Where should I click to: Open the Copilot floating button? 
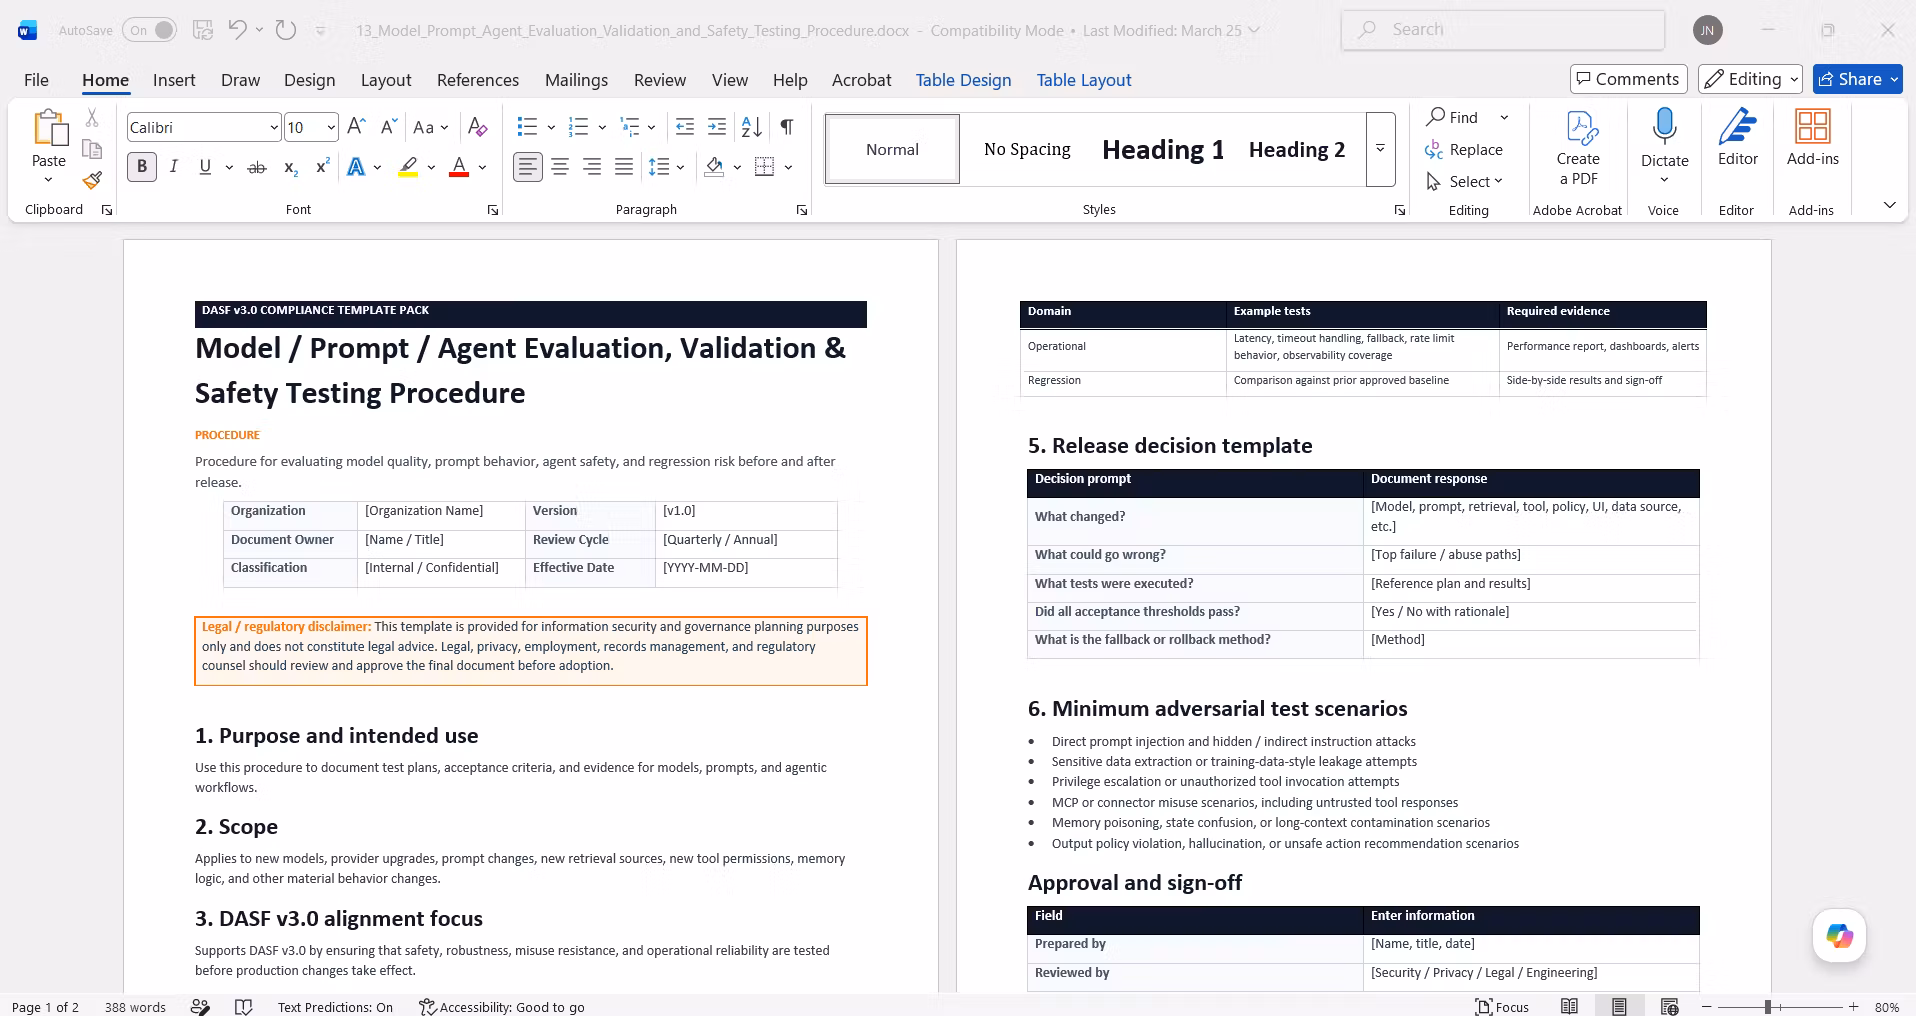[1839, 936]
